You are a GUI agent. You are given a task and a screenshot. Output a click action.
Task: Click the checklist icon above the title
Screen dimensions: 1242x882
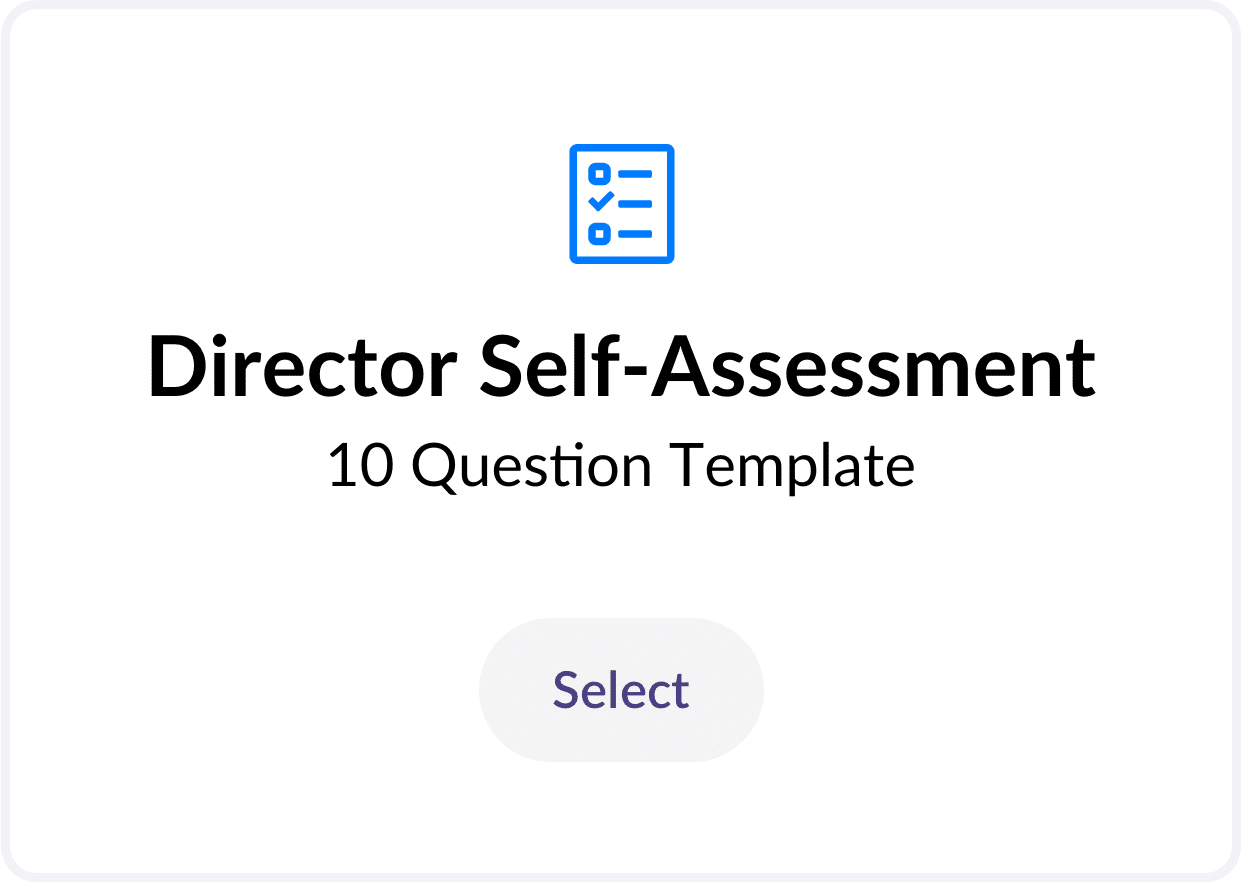click(x=621, y=204)
